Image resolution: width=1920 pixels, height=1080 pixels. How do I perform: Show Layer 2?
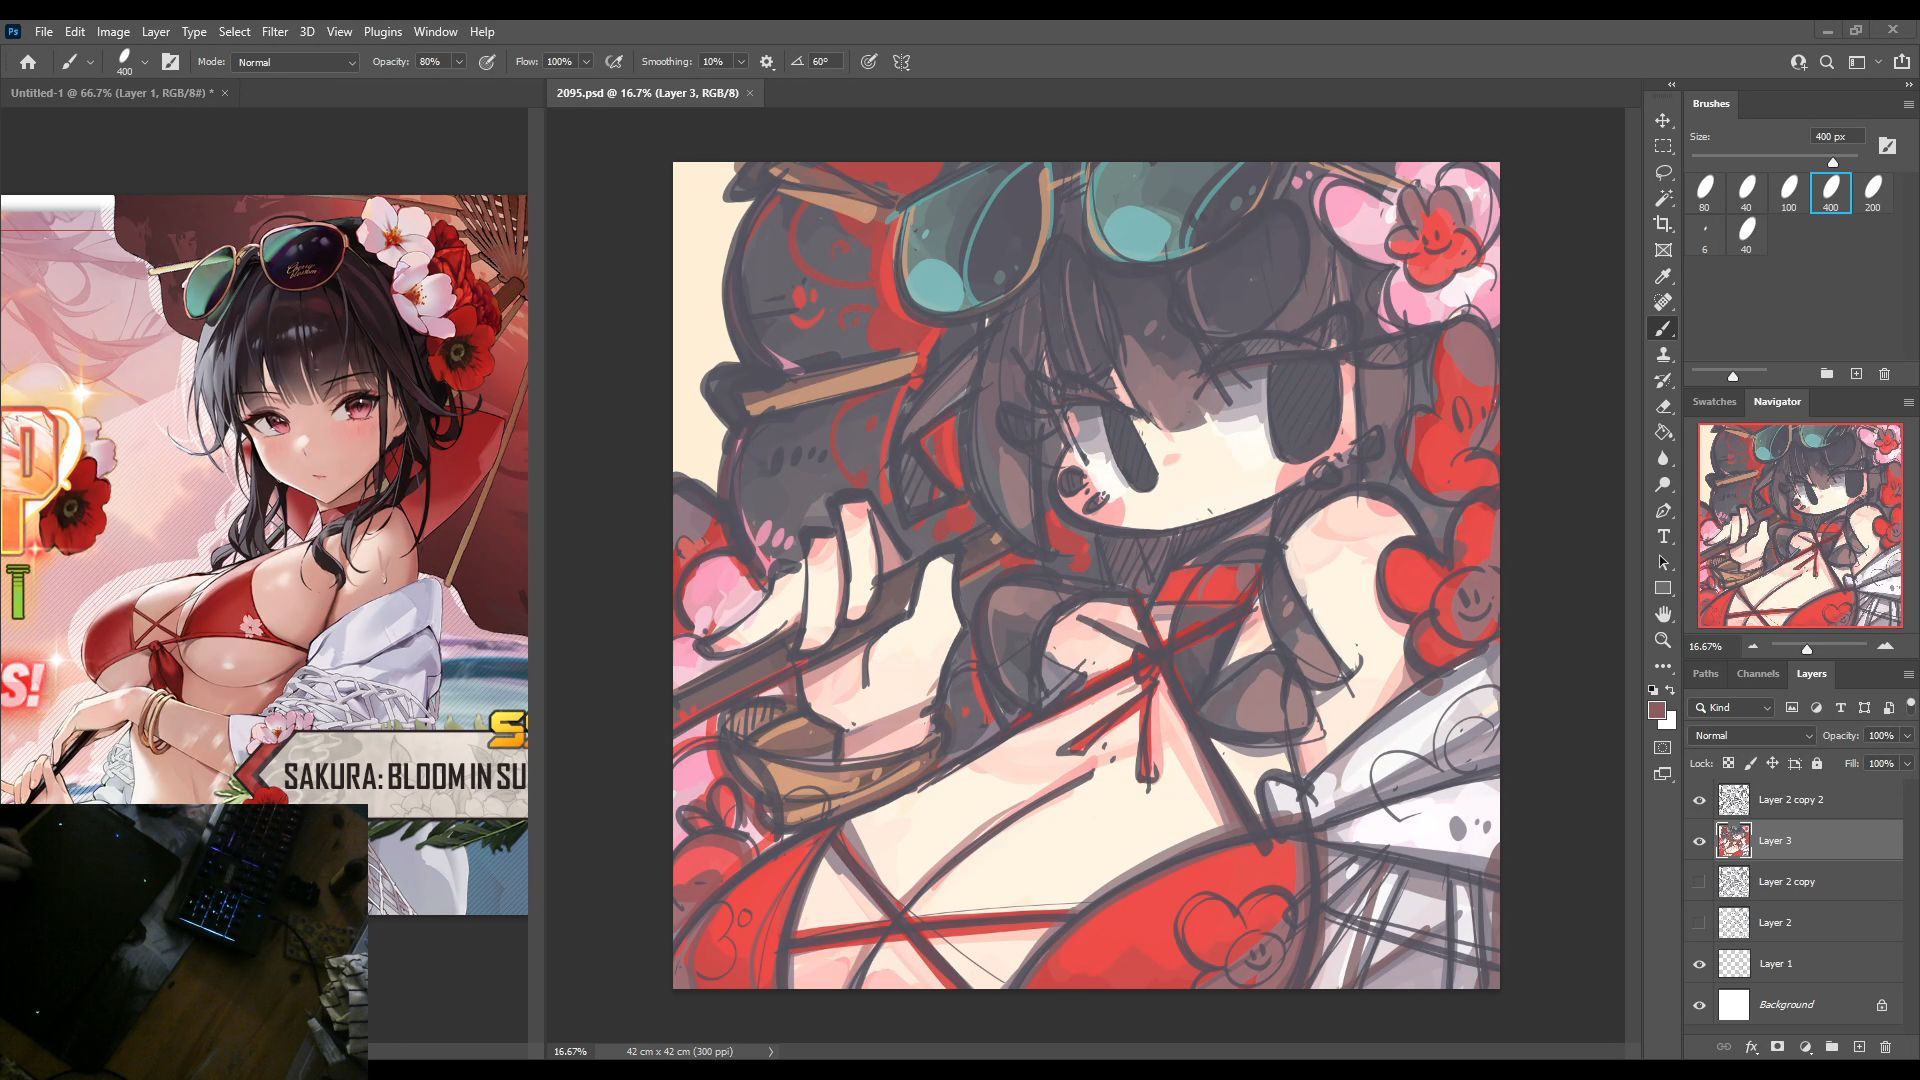(x=1699, y=923)
